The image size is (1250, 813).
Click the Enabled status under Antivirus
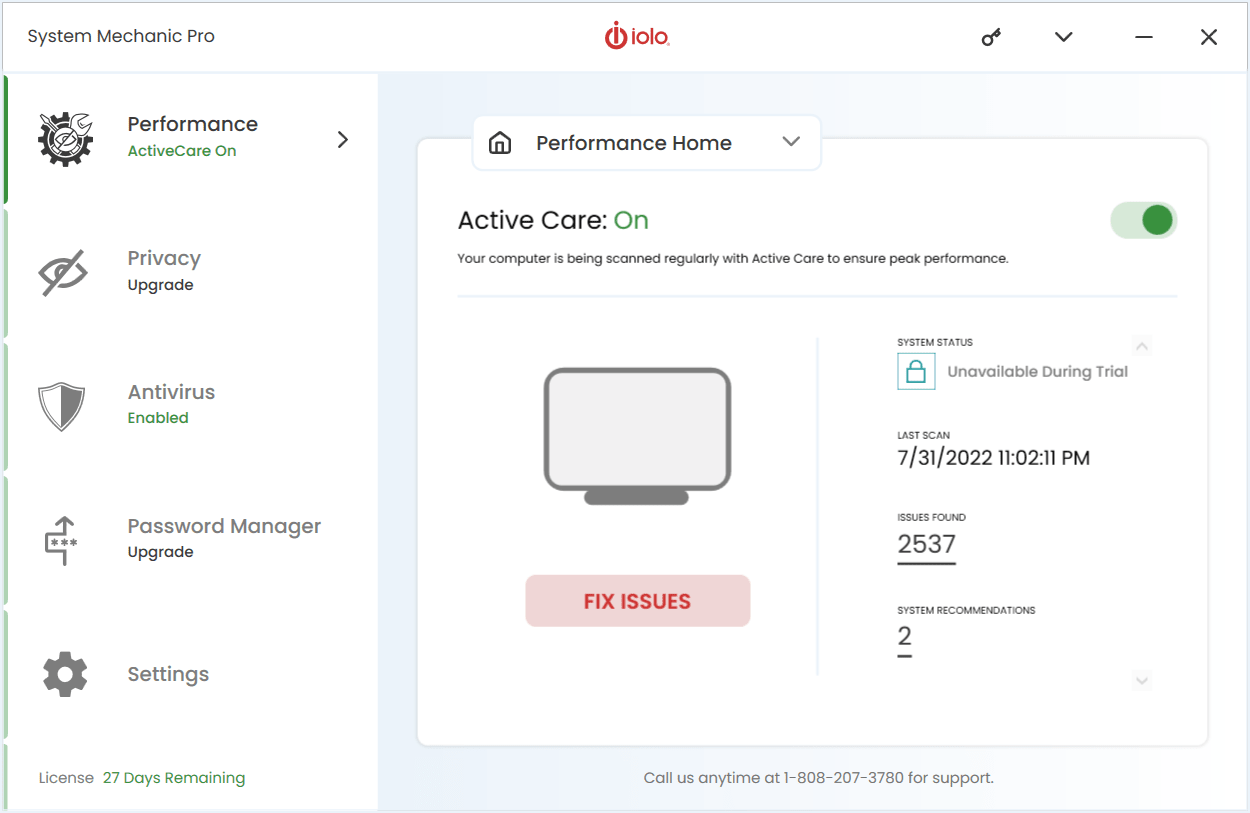pos(158,418)
